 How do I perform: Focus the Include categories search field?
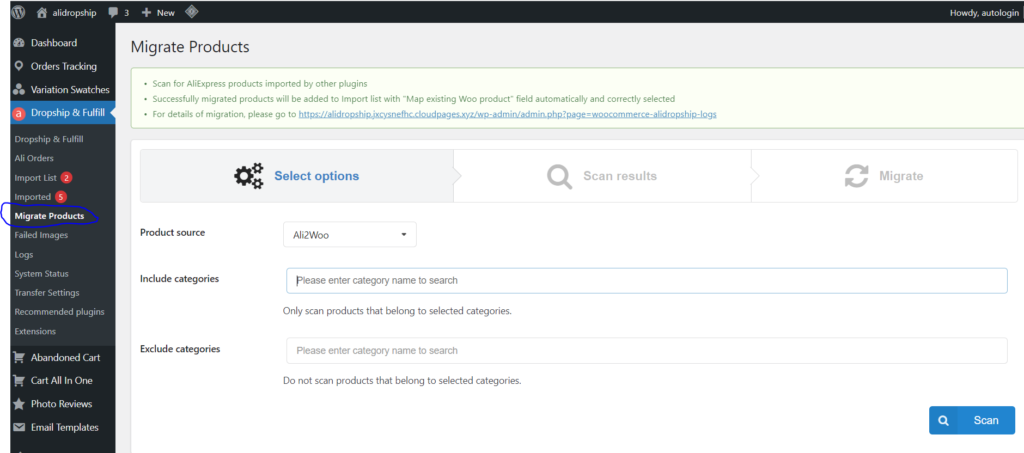[647, 281]
